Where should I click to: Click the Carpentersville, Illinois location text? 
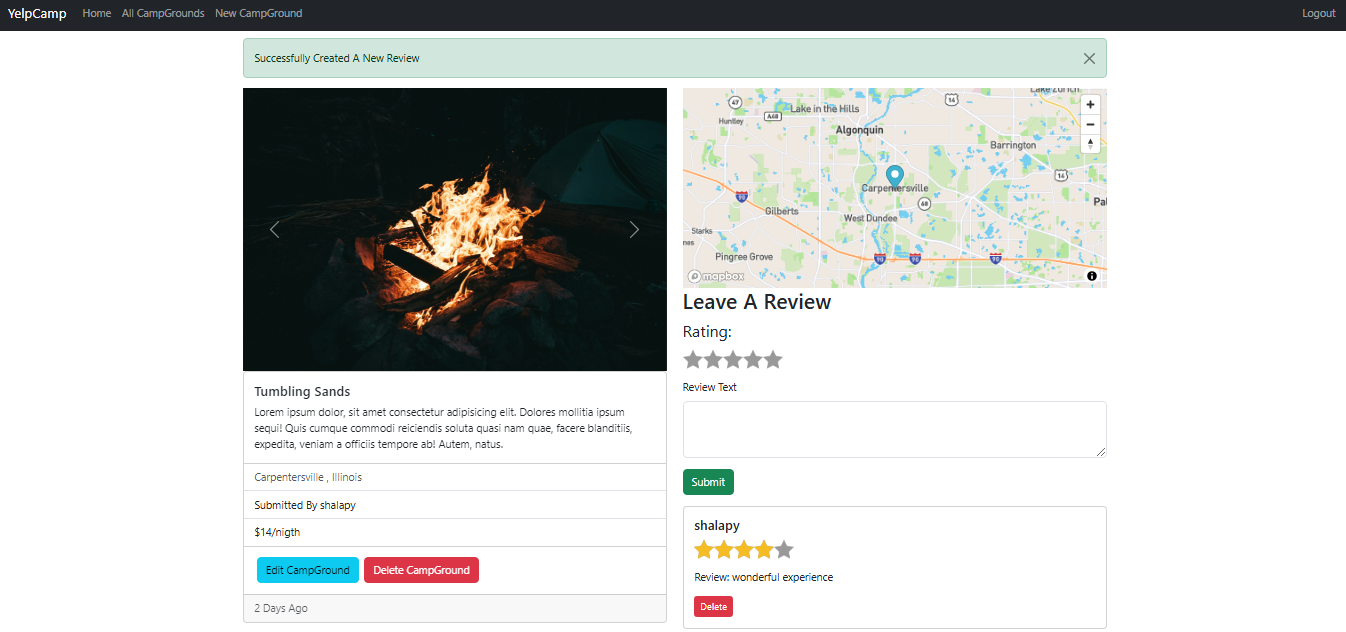[308, 477]
